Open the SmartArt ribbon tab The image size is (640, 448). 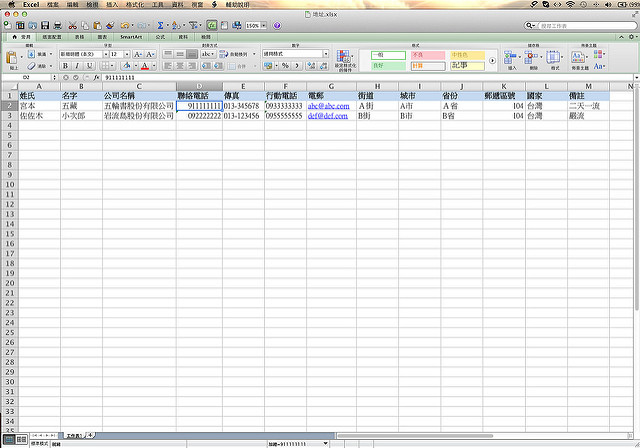point(131,37)
